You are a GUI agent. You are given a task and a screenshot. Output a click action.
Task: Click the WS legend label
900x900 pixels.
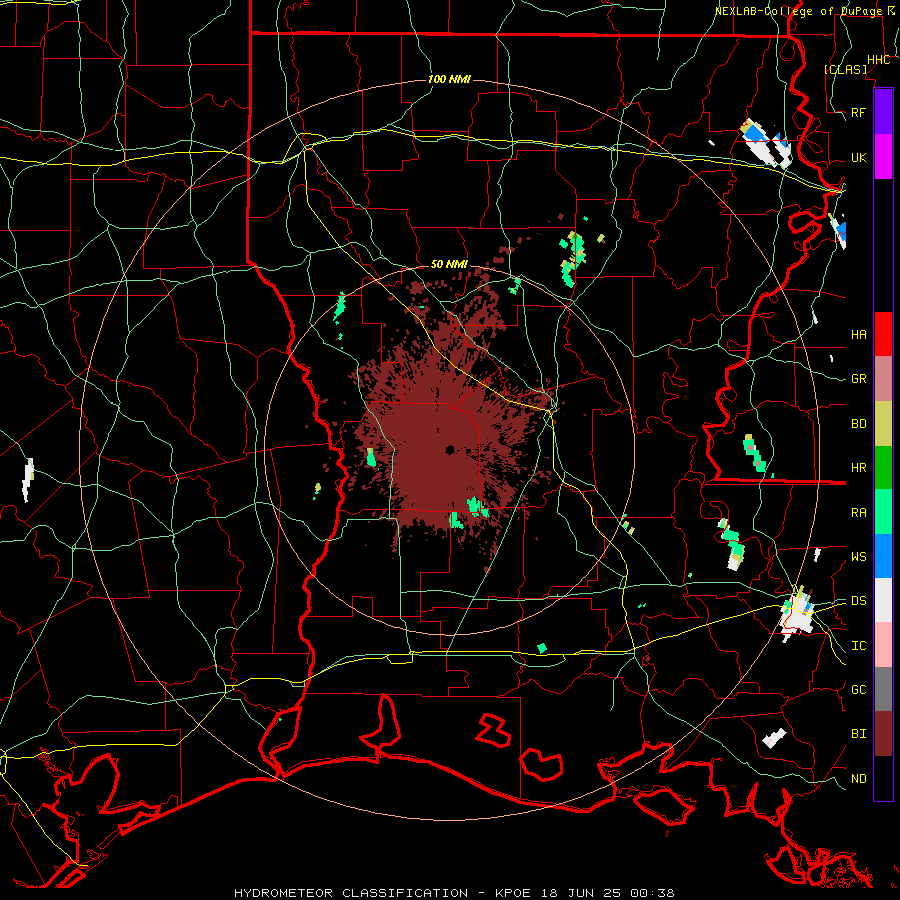pyautogui.click(x=859, y=556)
